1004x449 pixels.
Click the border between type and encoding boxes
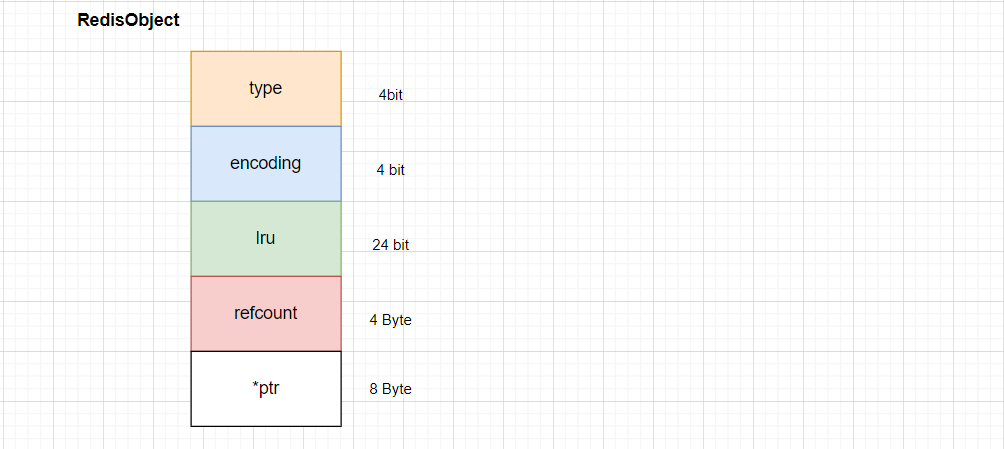pyautogui.click(x=266, y=126)
